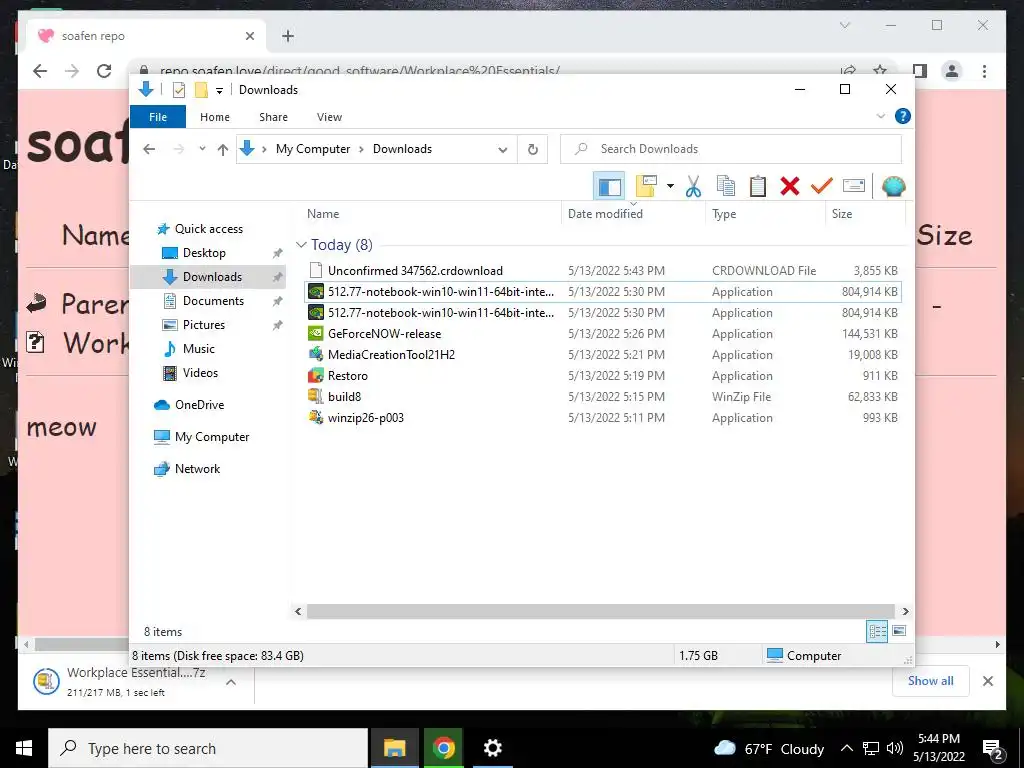Click the Explorer Back arrow
This screenshot has width=1024, height=768.
(x=149, y=149)
